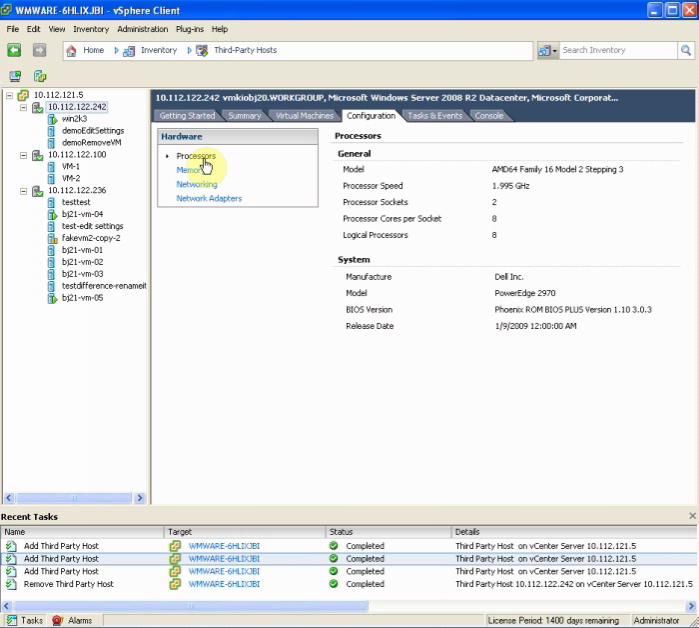Screen dimensions: 699x628
Task: Open Networking hardware link
Action: 197,185
